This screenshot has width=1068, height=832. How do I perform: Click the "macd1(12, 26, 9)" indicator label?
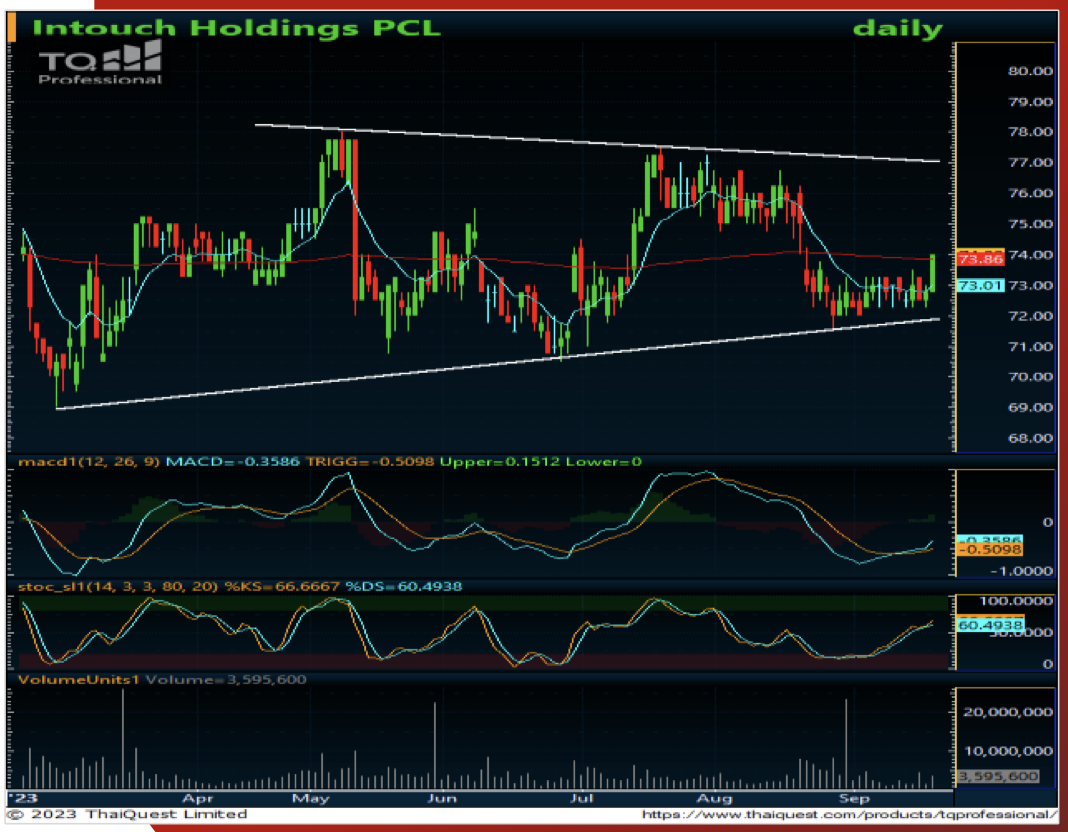(89, 462)
